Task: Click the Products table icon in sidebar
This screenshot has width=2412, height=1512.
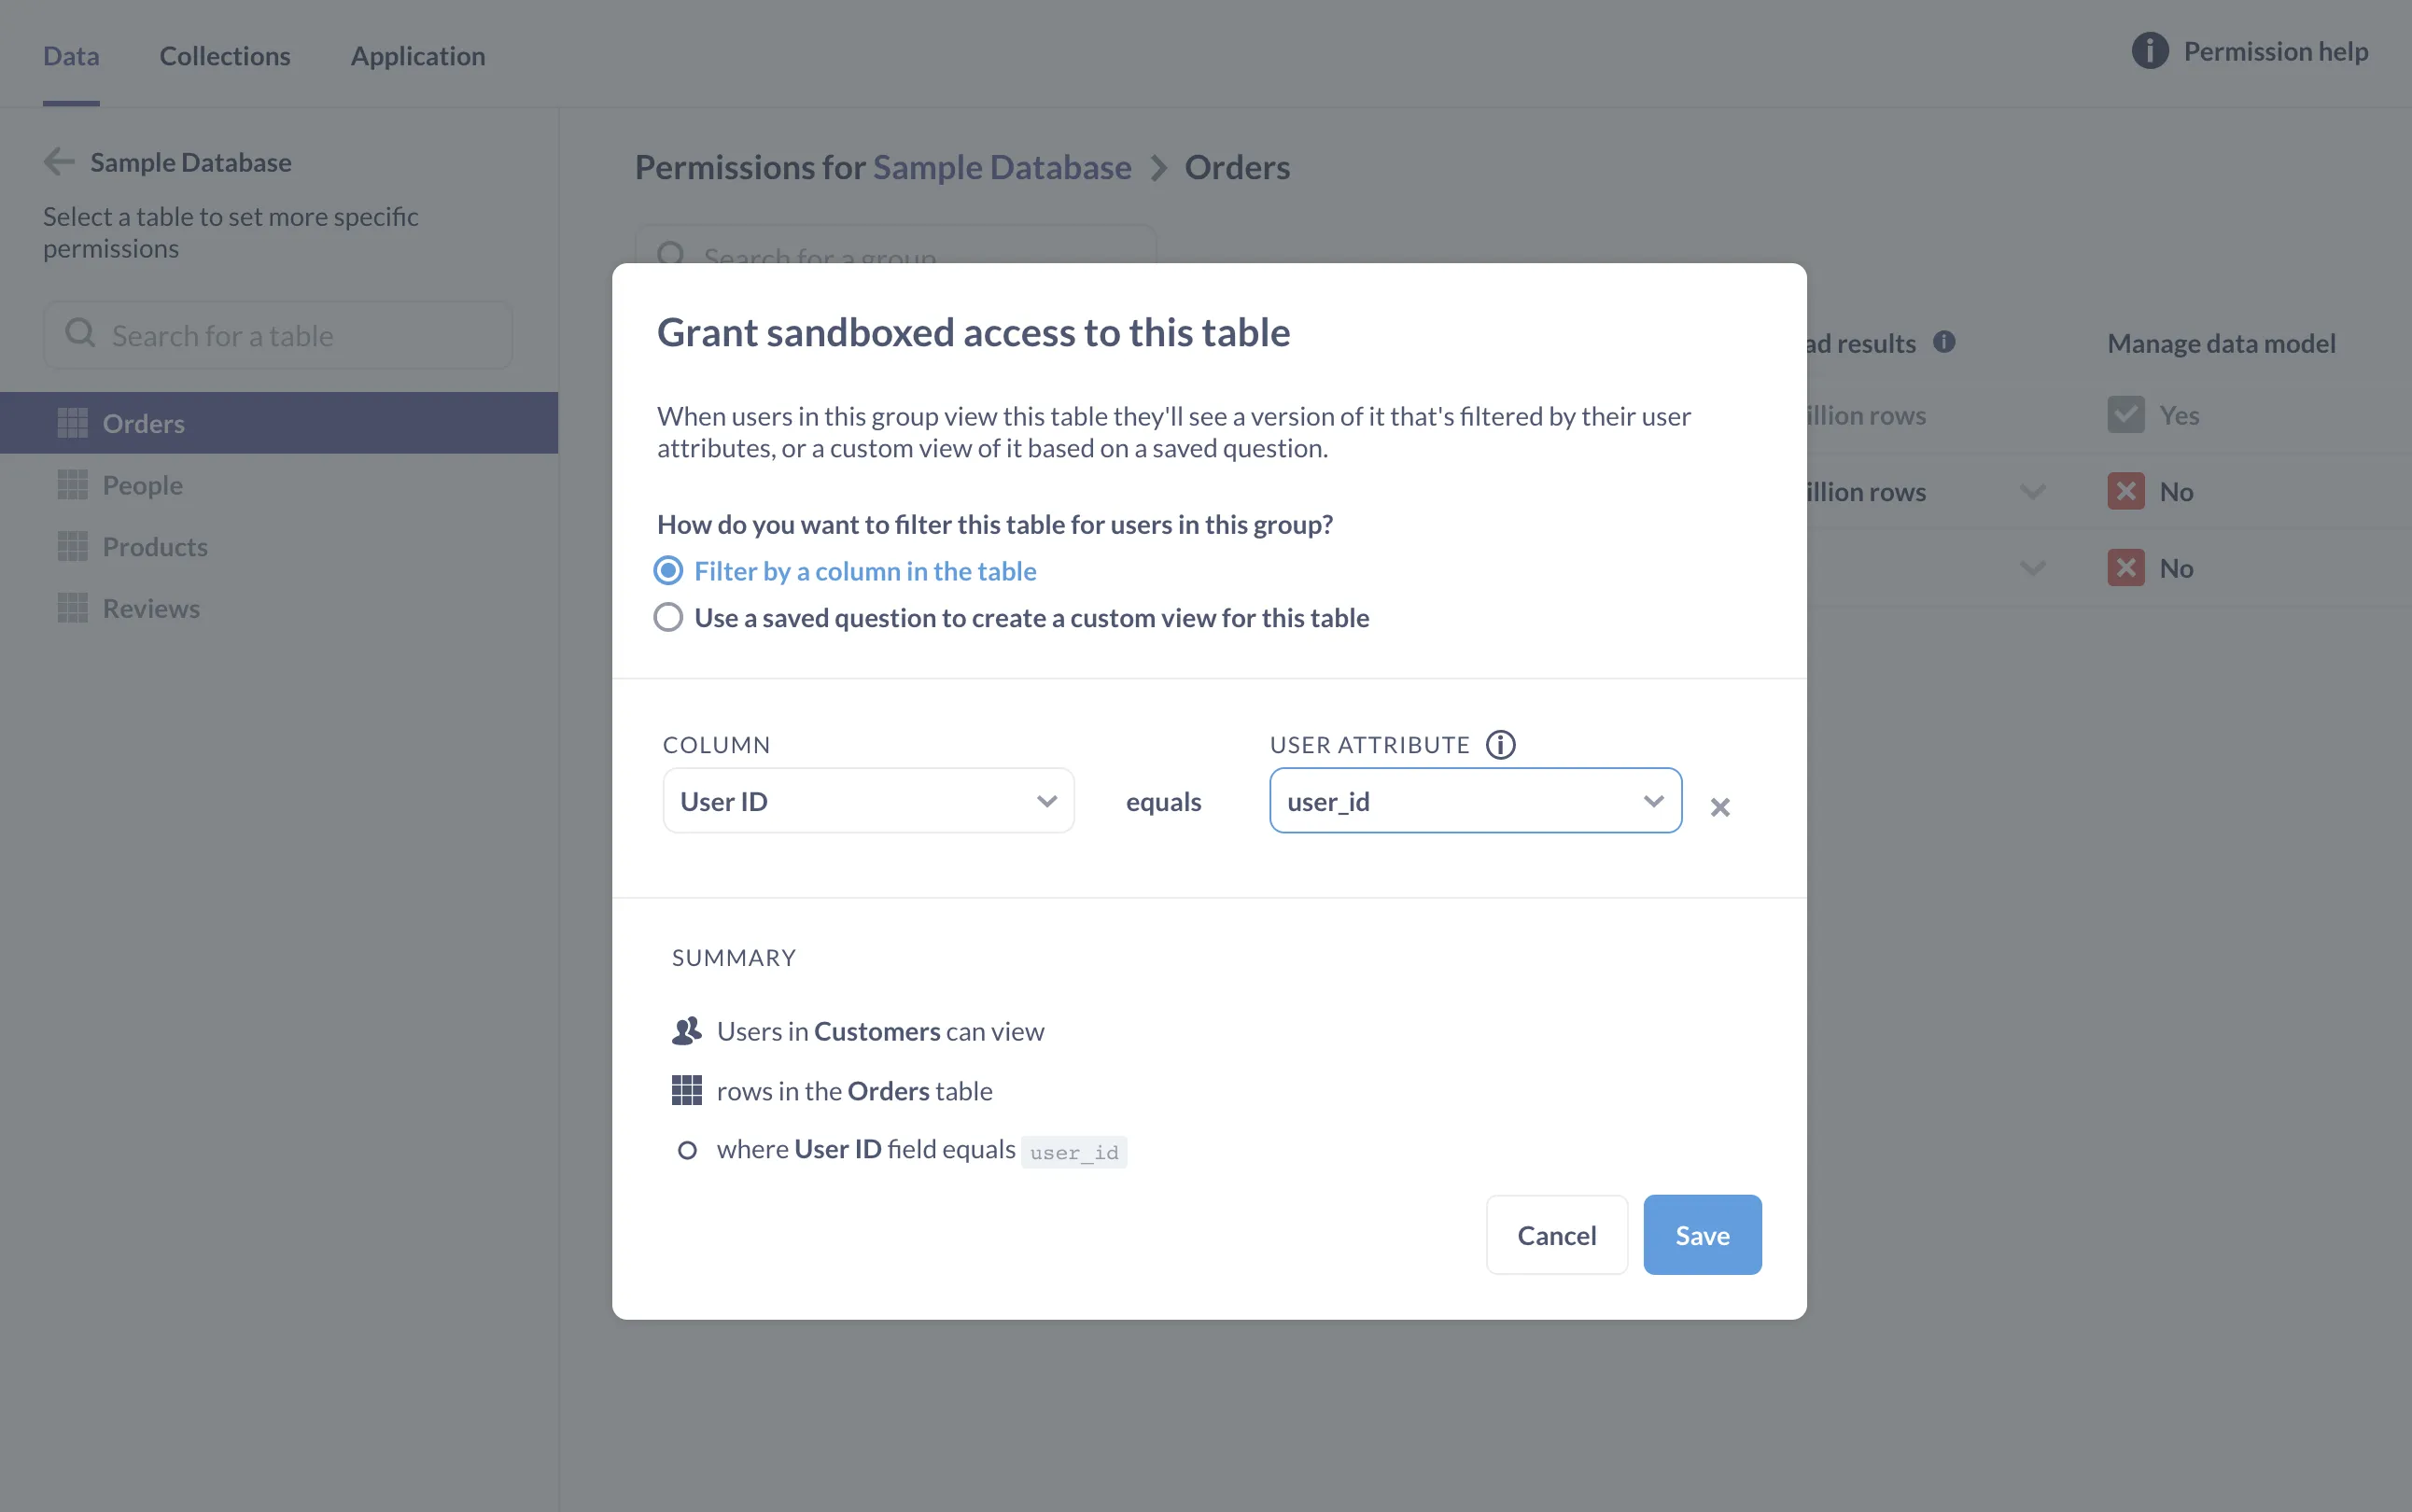Action: (71, 545)
